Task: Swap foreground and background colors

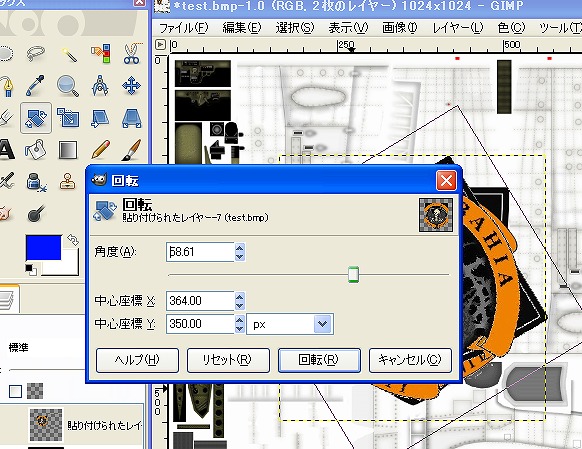Action: coord(73,240)
